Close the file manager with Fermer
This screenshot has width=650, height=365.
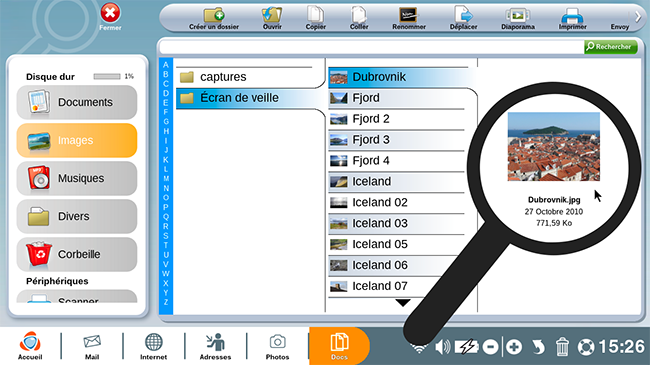(110, 17)
